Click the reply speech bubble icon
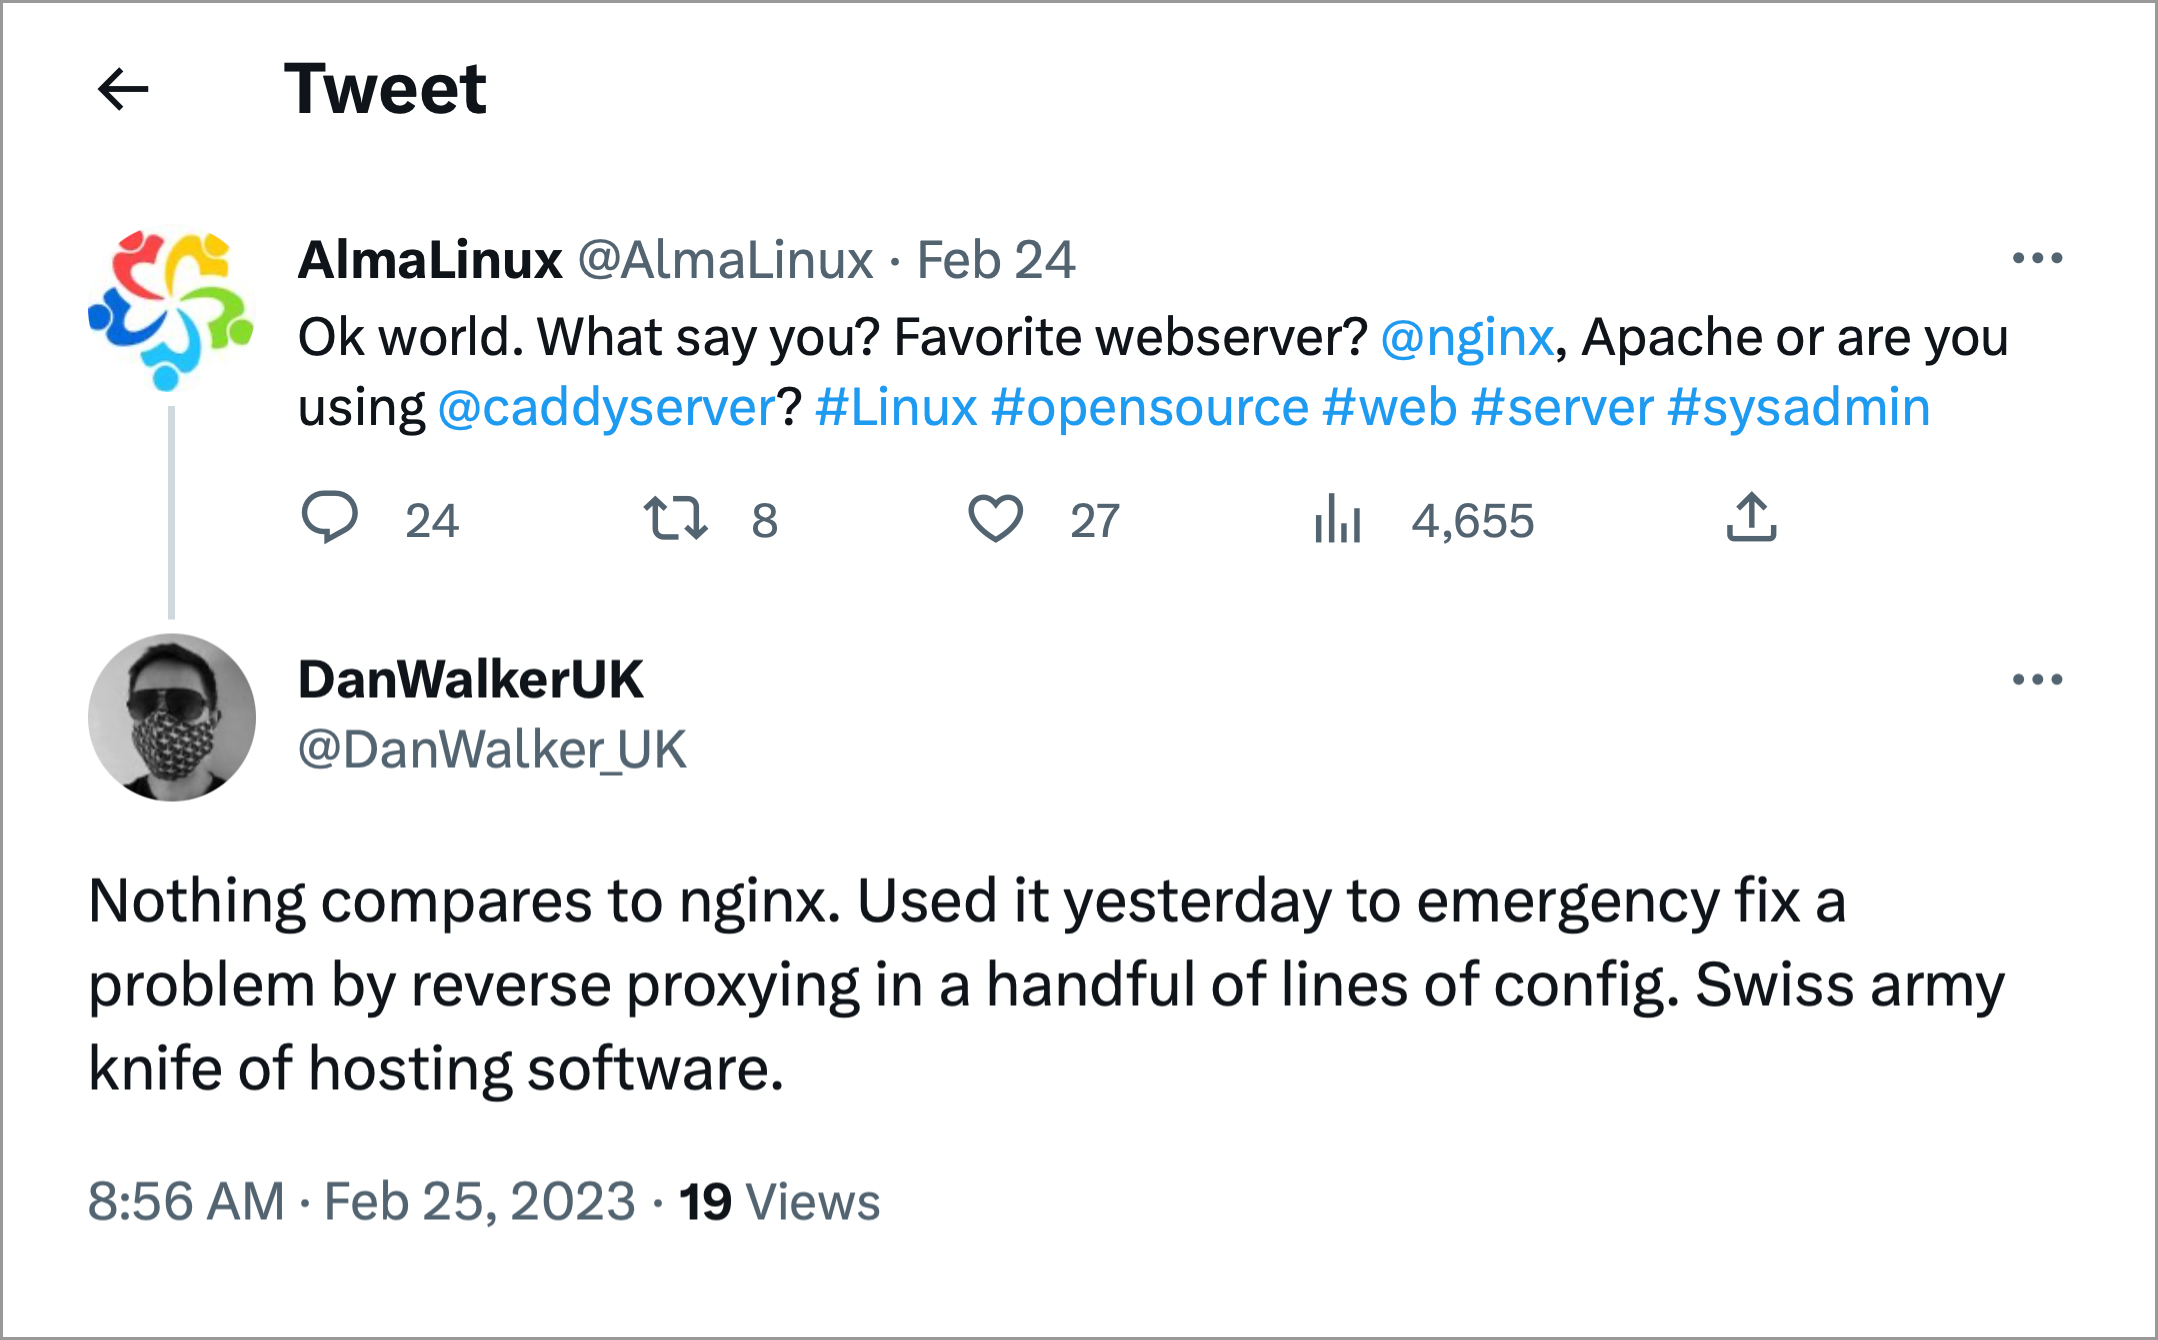 point(329,518)
